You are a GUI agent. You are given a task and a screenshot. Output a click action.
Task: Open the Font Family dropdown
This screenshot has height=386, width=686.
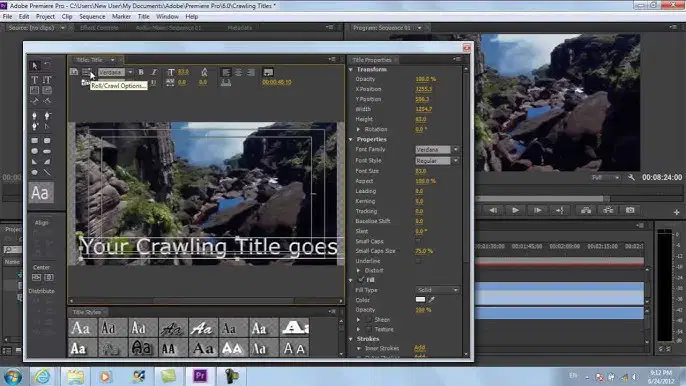click(437, 150)
